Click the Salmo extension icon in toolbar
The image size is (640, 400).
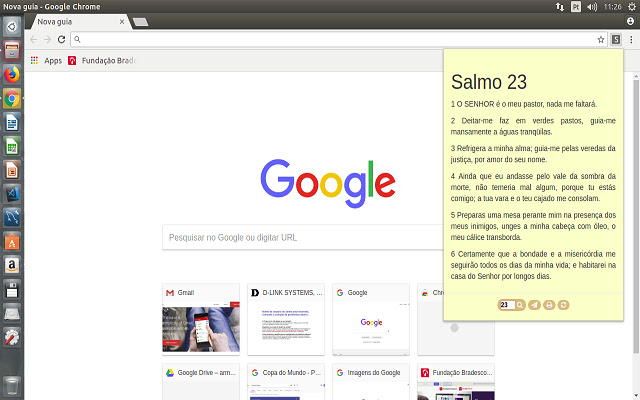tap(616, 40)
